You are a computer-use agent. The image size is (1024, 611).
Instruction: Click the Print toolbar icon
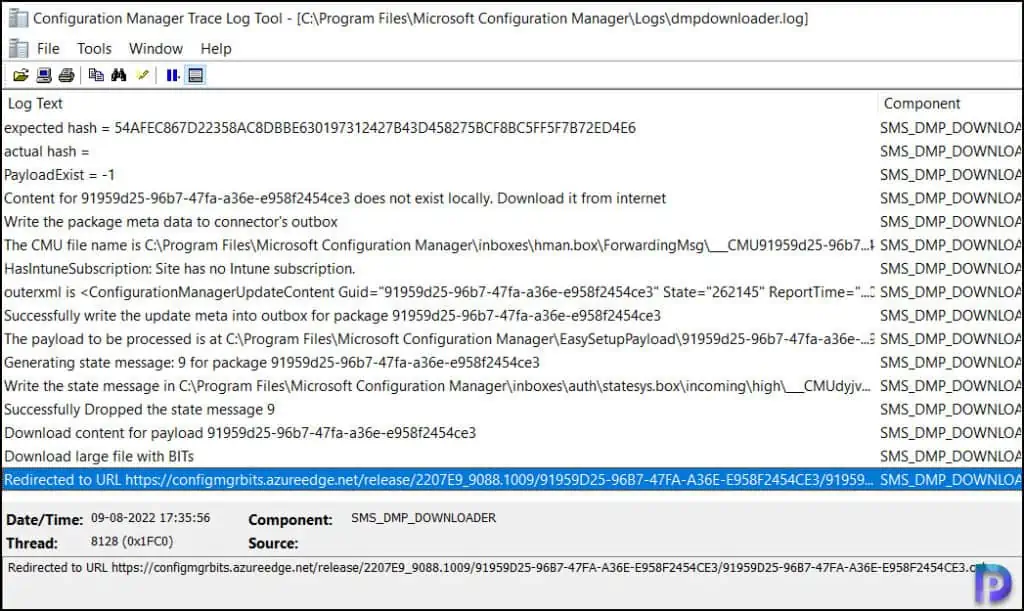67,75
